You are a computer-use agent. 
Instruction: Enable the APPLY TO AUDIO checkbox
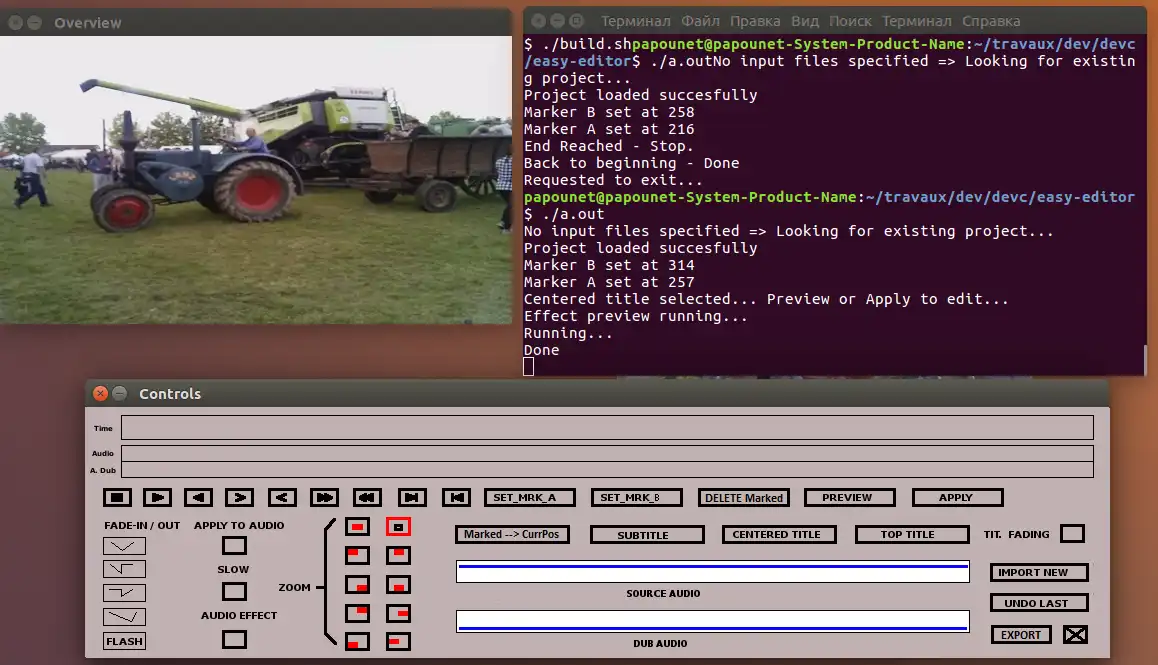(234, 546)
